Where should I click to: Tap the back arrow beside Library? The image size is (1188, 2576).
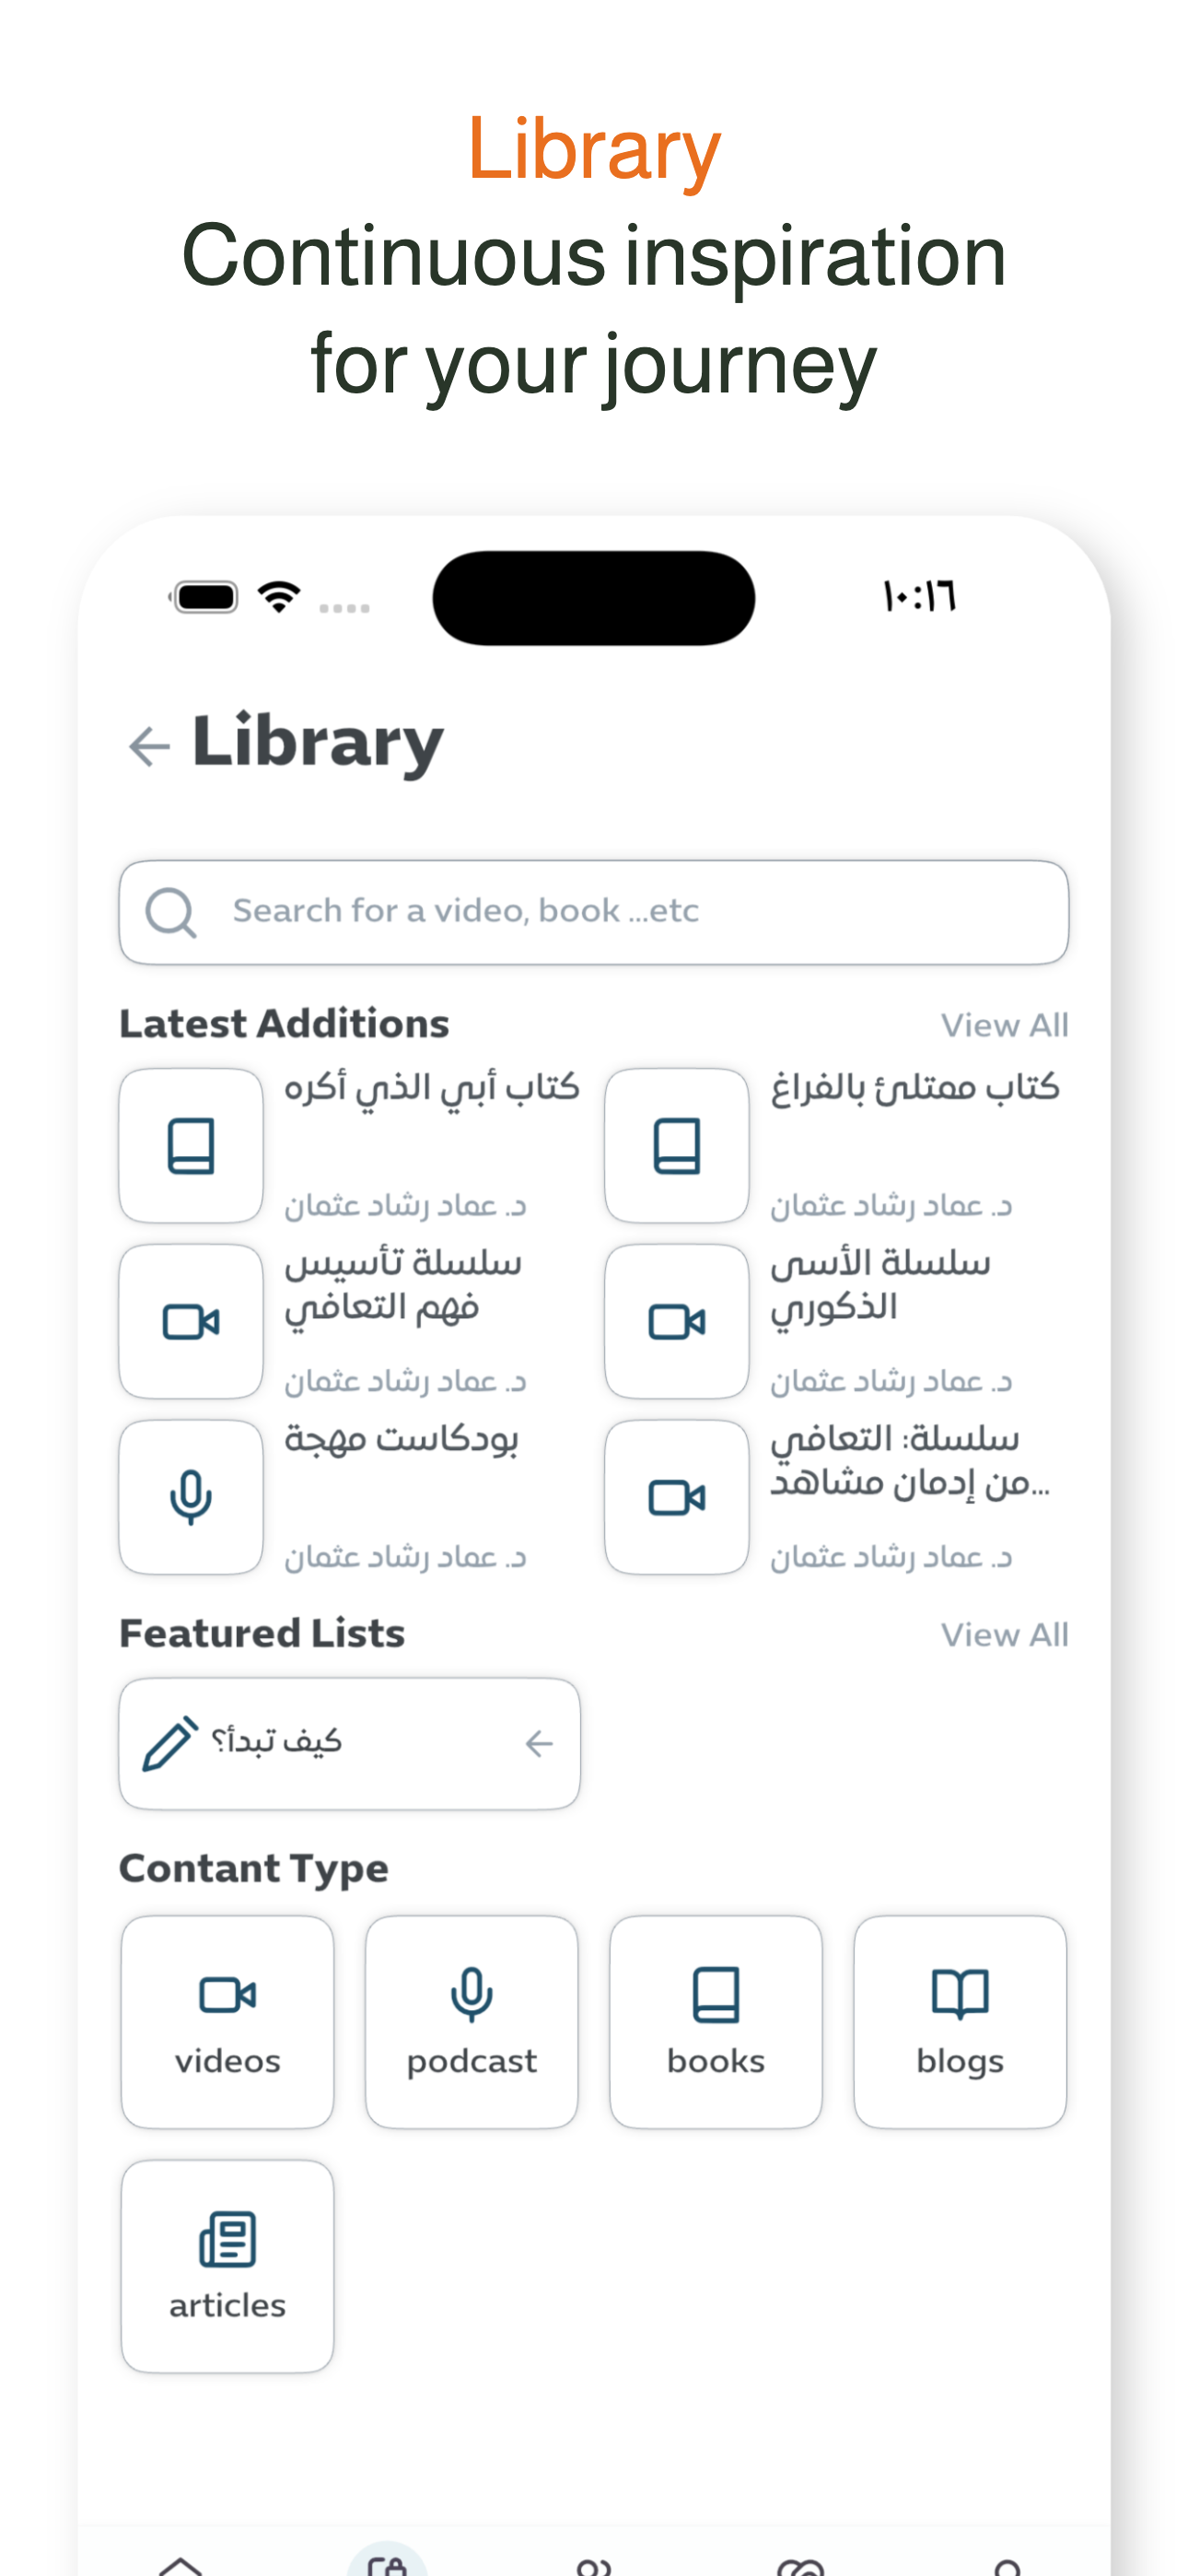150,746
